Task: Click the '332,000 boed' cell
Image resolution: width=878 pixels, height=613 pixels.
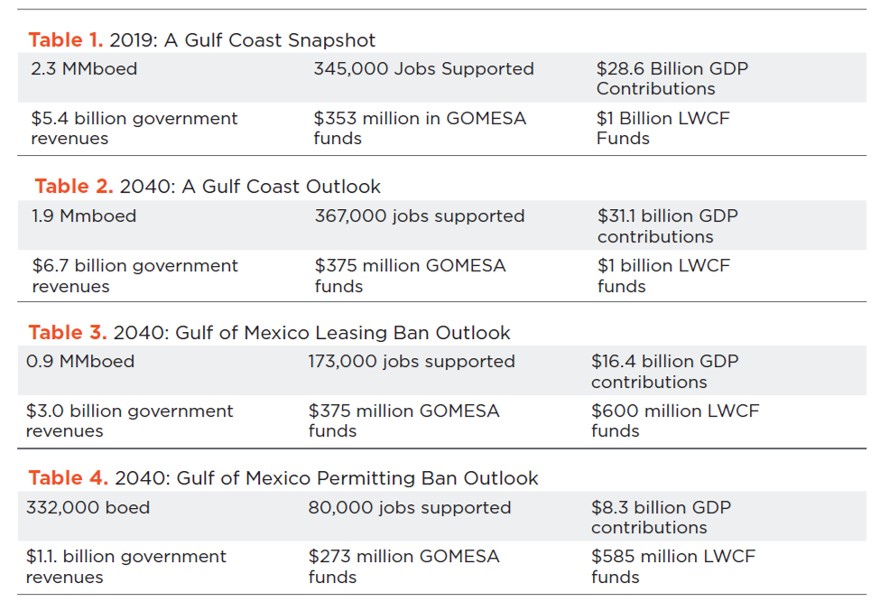Action: [88, 508]
